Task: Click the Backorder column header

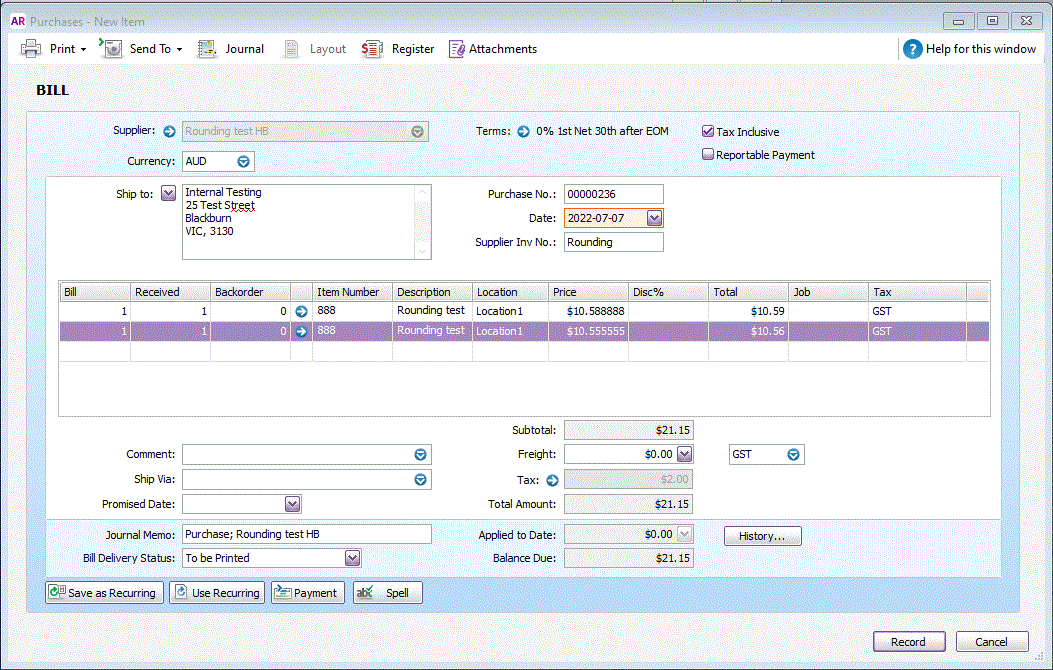Action: click(x=250, y=292)
